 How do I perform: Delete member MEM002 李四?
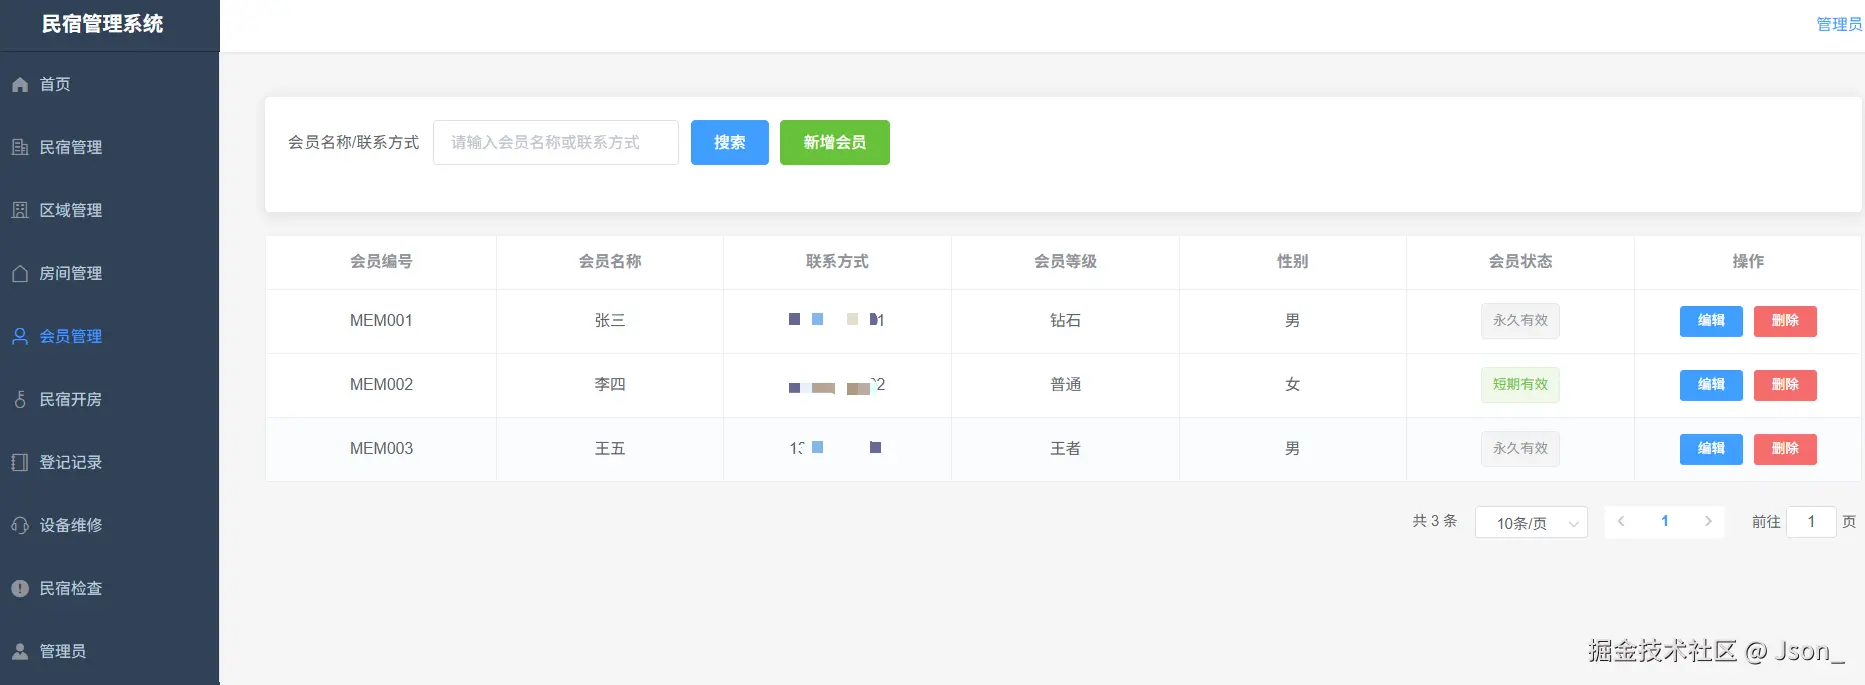coord(1785,385)
